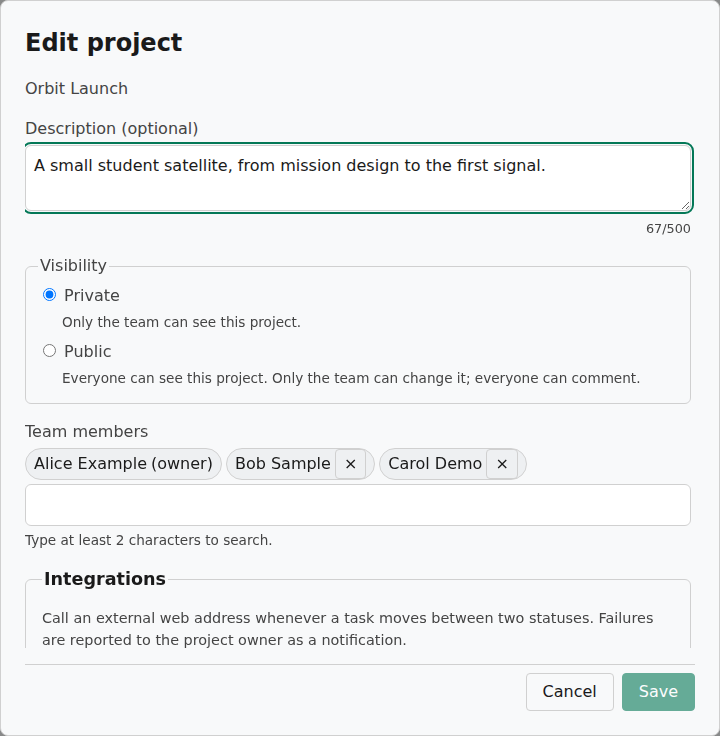
Task: Click the Edit project heading
Action: point(104,43)
